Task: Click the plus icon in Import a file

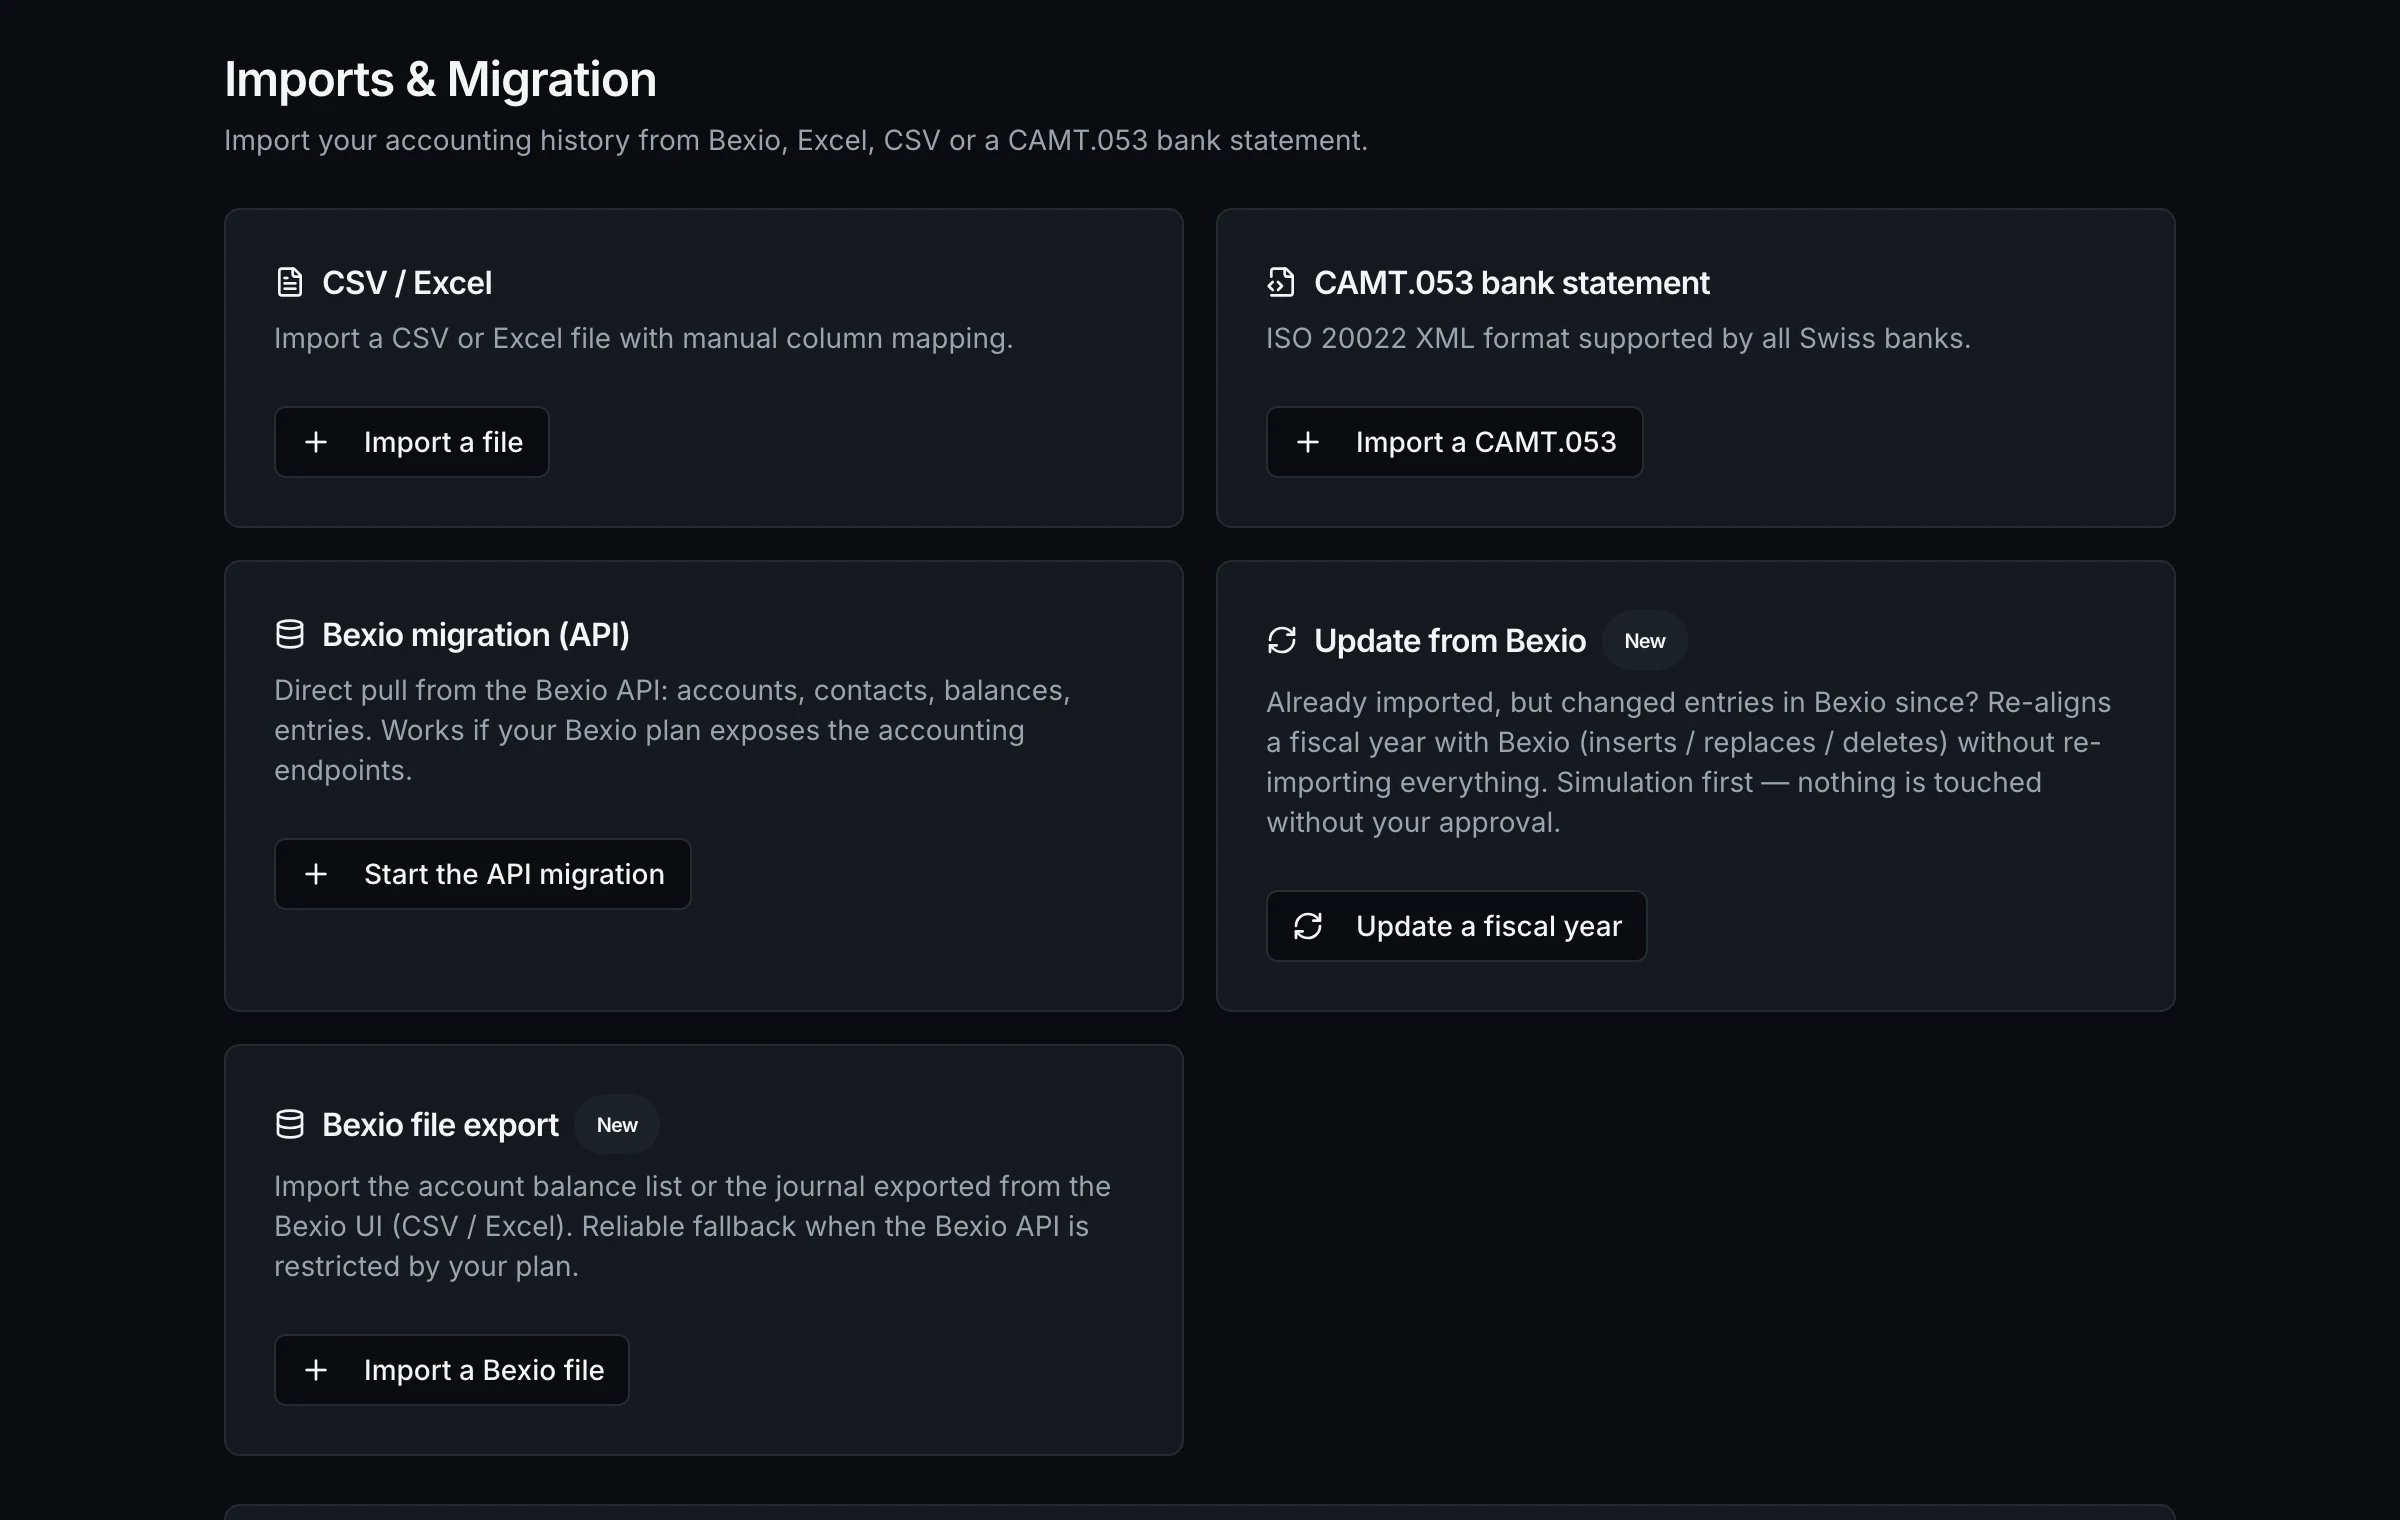Action: (316, 442)
